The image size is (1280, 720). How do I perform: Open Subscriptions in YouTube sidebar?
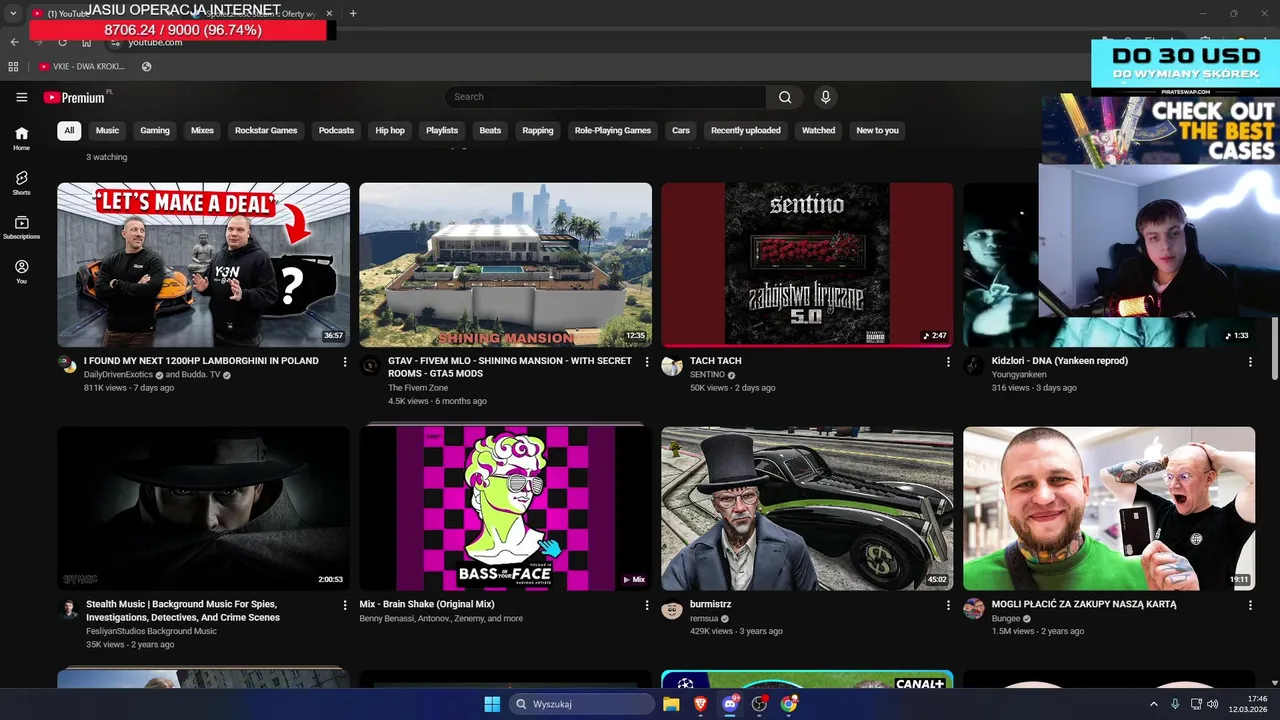(x=21, y=227)
